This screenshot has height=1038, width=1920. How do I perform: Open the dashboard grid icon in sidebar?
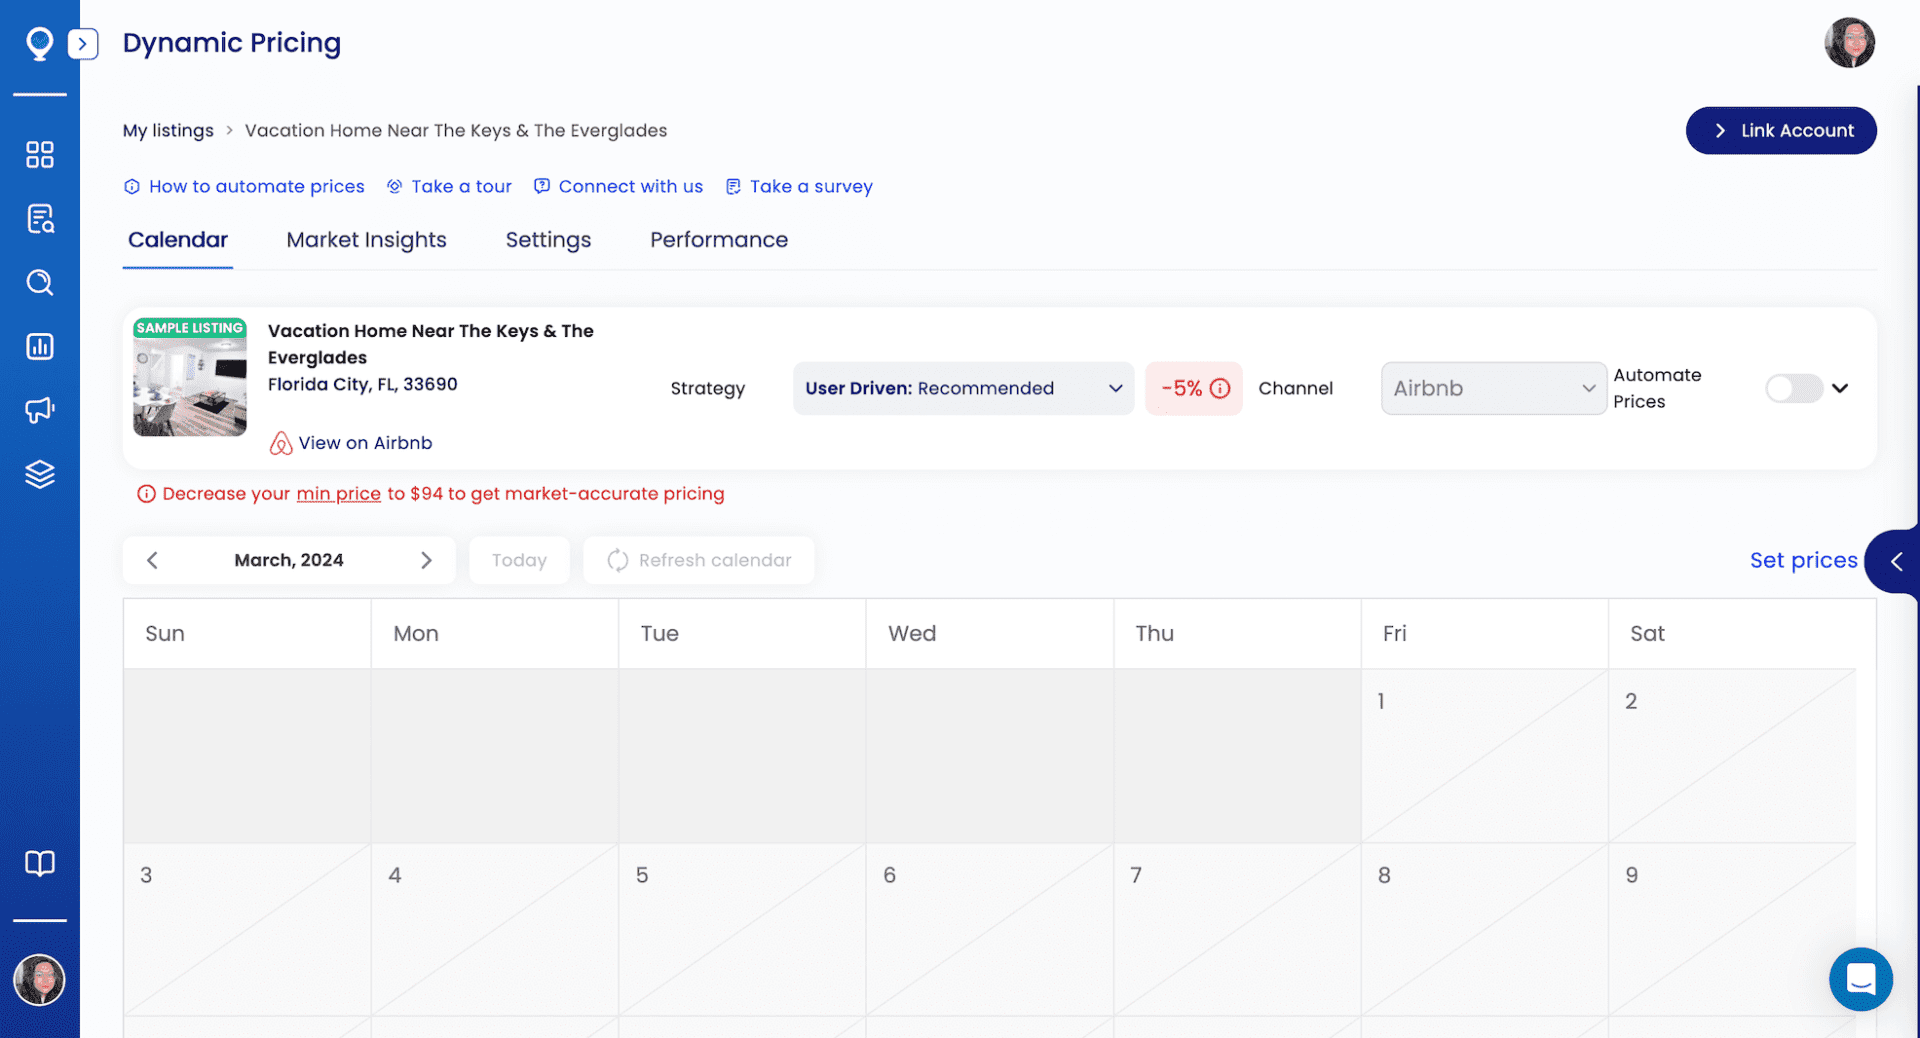(x=40, y=154)
